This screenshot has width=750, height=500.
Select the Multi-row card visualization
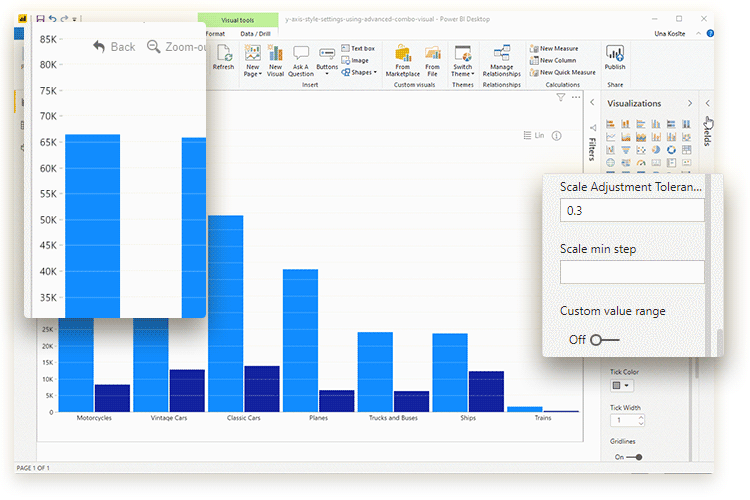(x=672, y=163)
